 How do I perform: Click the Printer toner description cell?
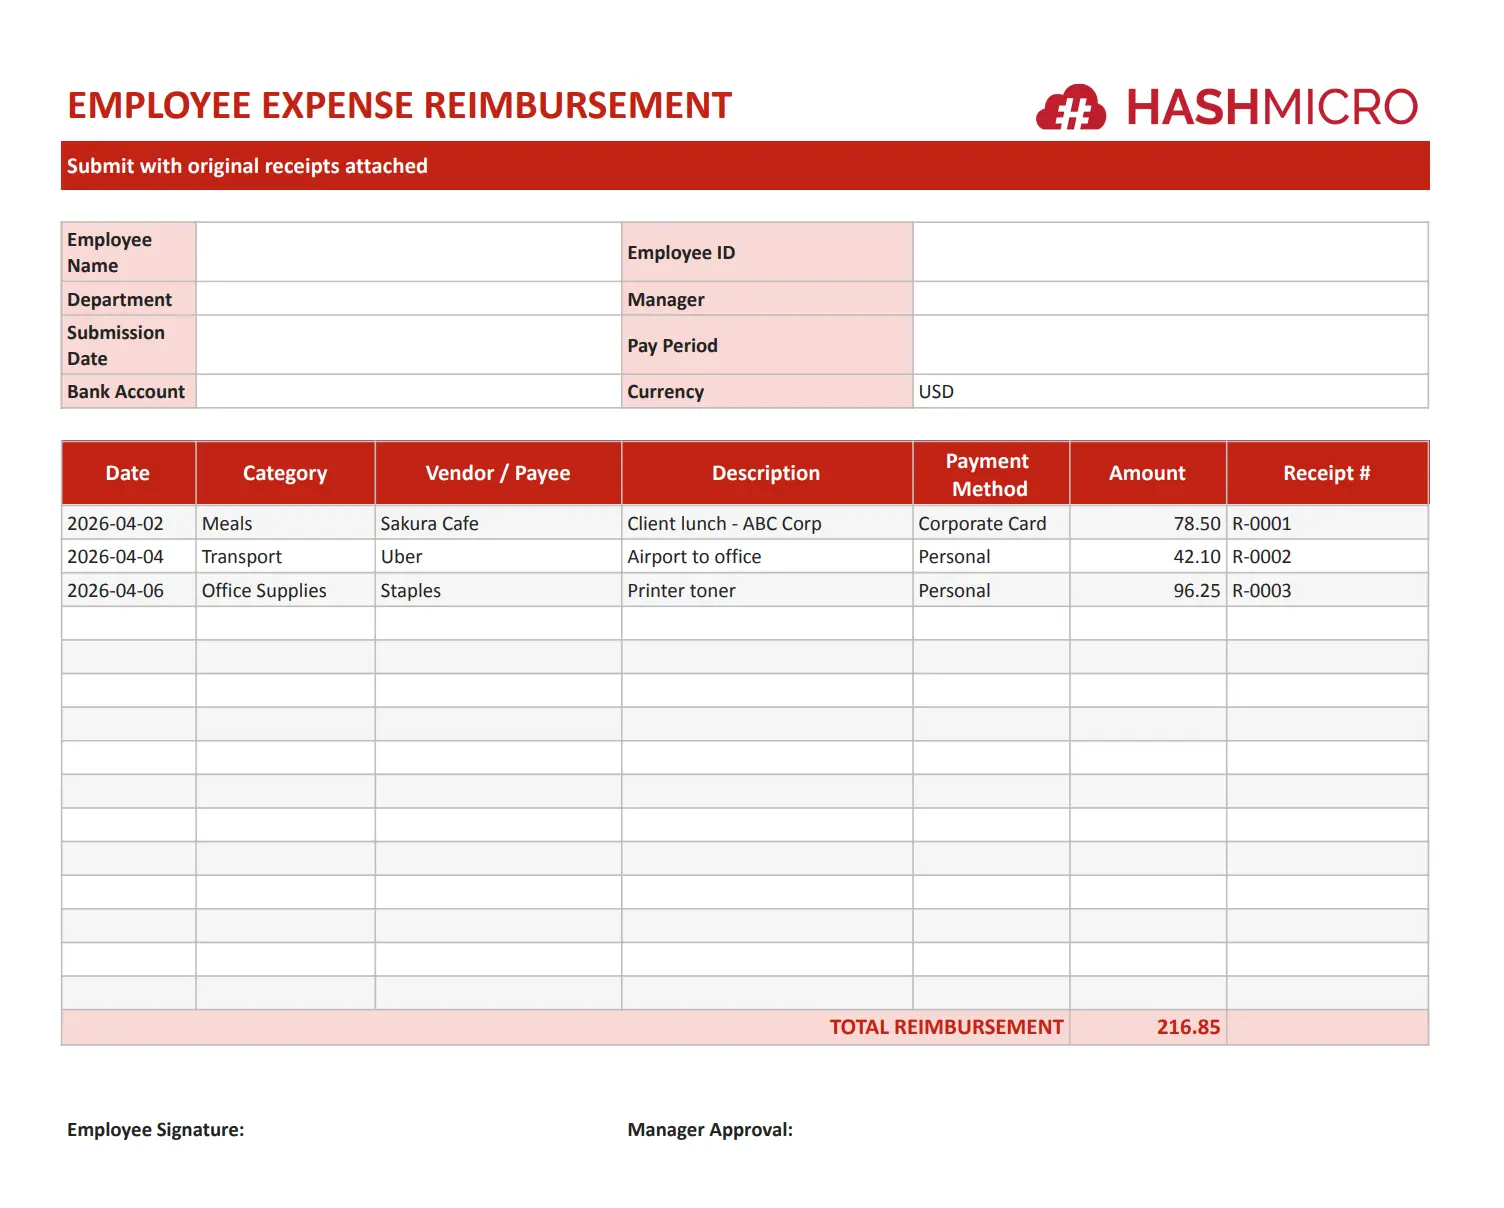click(x=766, y=590)
